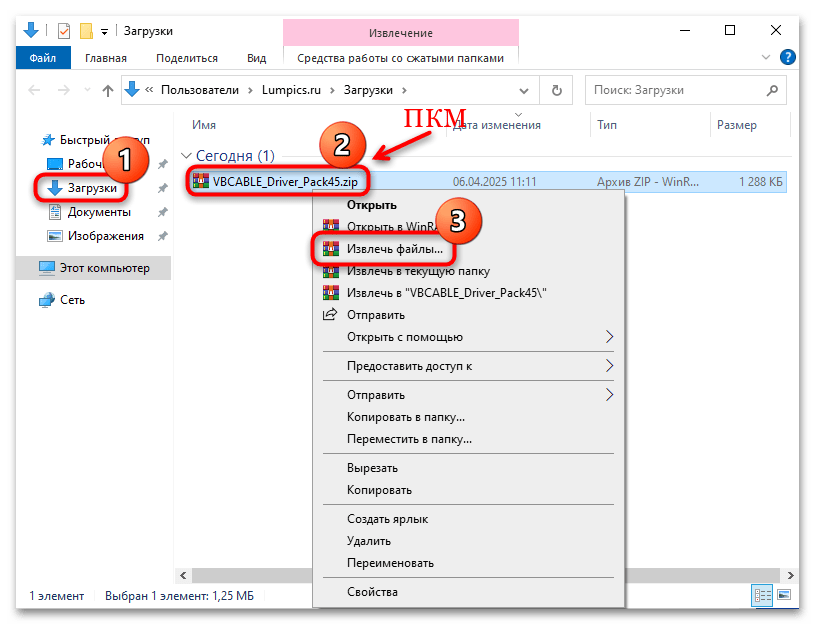Collapse the Сегодня (1) group
The width and height of the screenshot is (815, 625).
pyautogui.click(x=186, y=155)
